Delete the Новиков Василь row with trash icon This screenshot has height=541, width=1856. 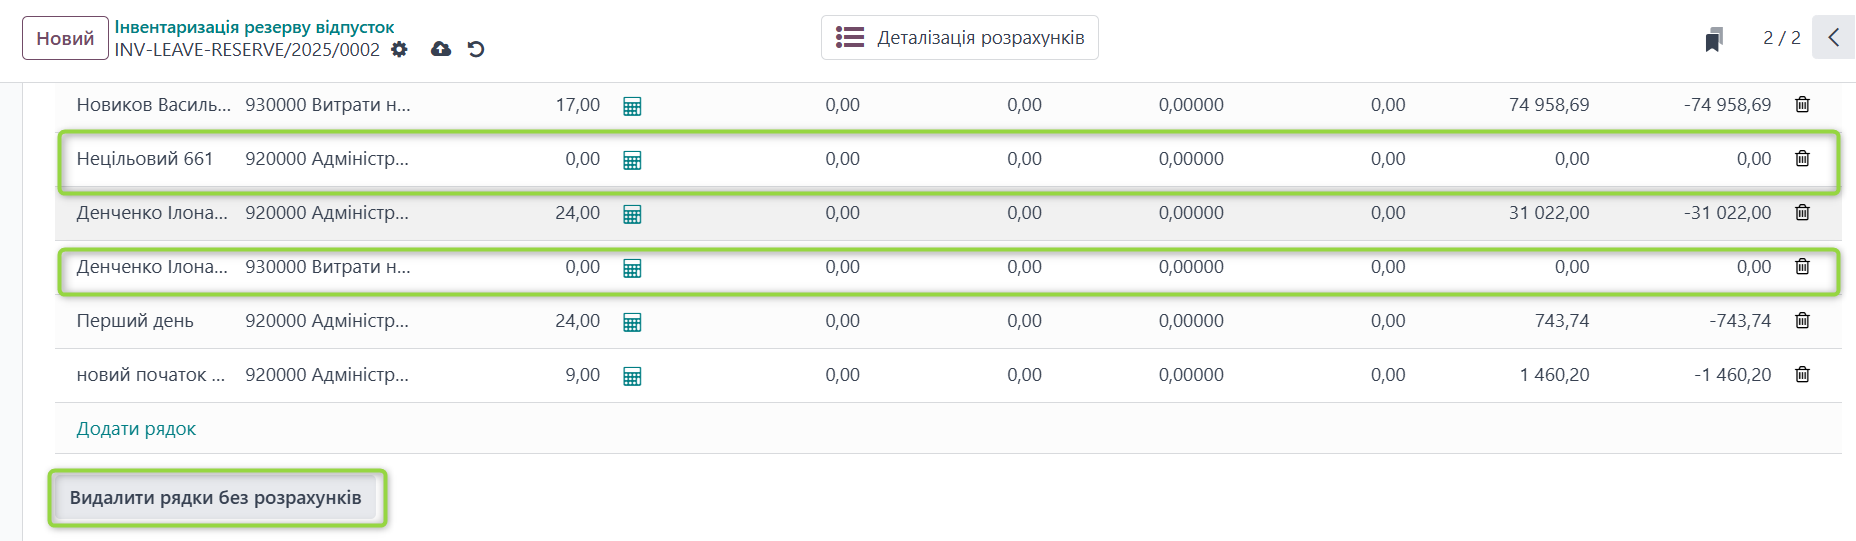1802,105
